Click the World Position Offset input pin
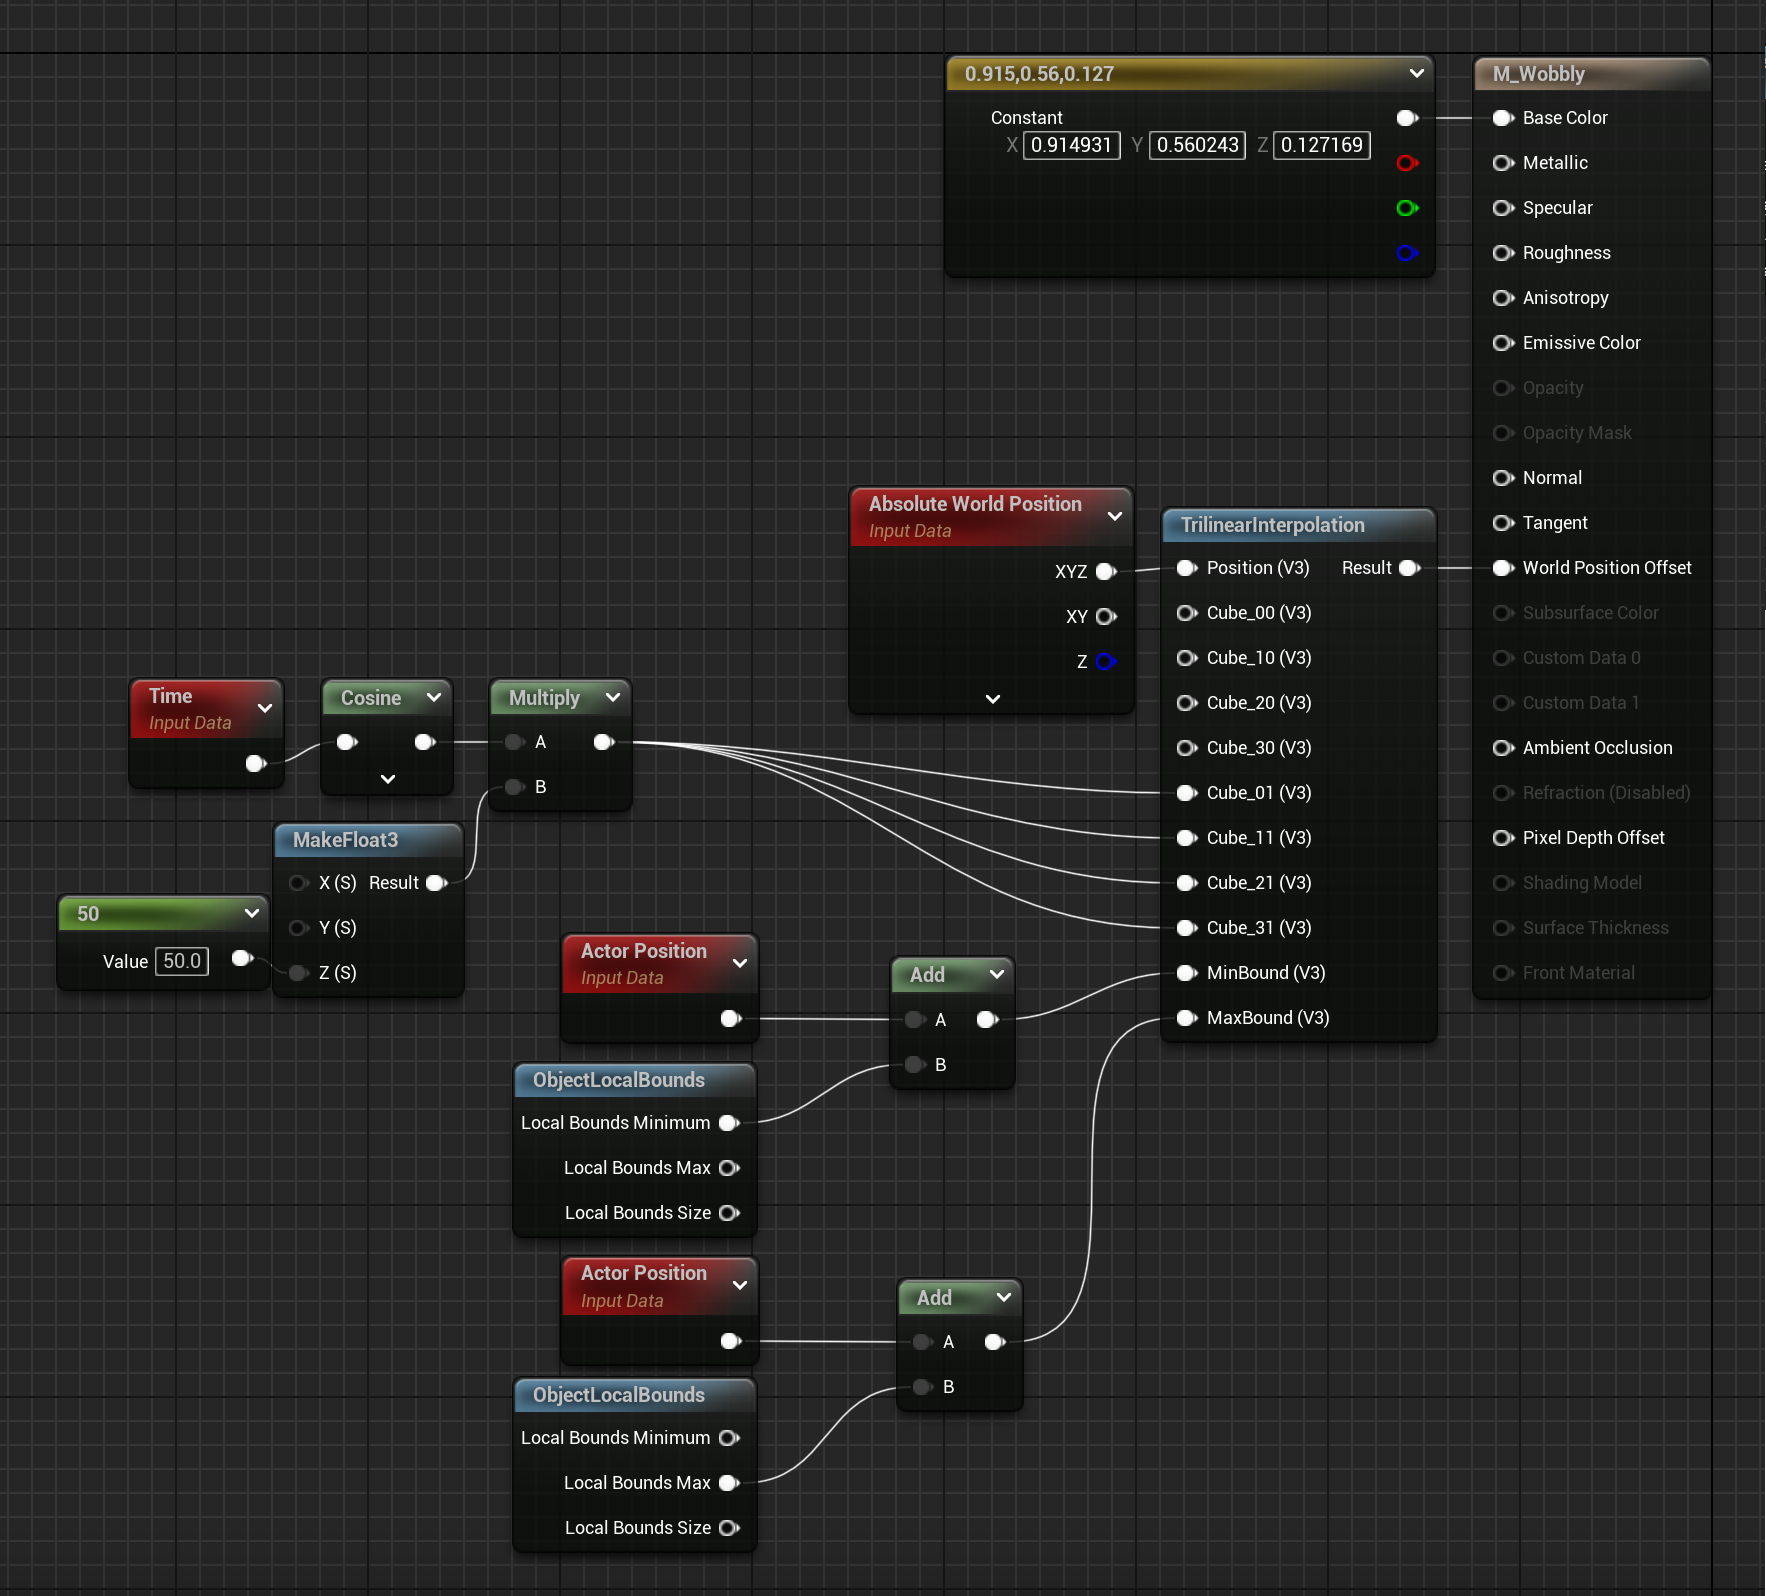This screenshot has height=1596, width=1766. (x=1503, y=568)
